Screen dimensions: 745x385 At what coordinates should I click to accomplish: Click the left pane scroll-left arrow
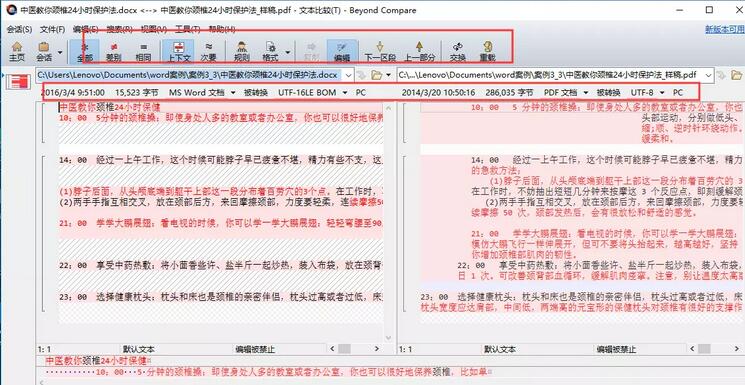pos(331,349)
